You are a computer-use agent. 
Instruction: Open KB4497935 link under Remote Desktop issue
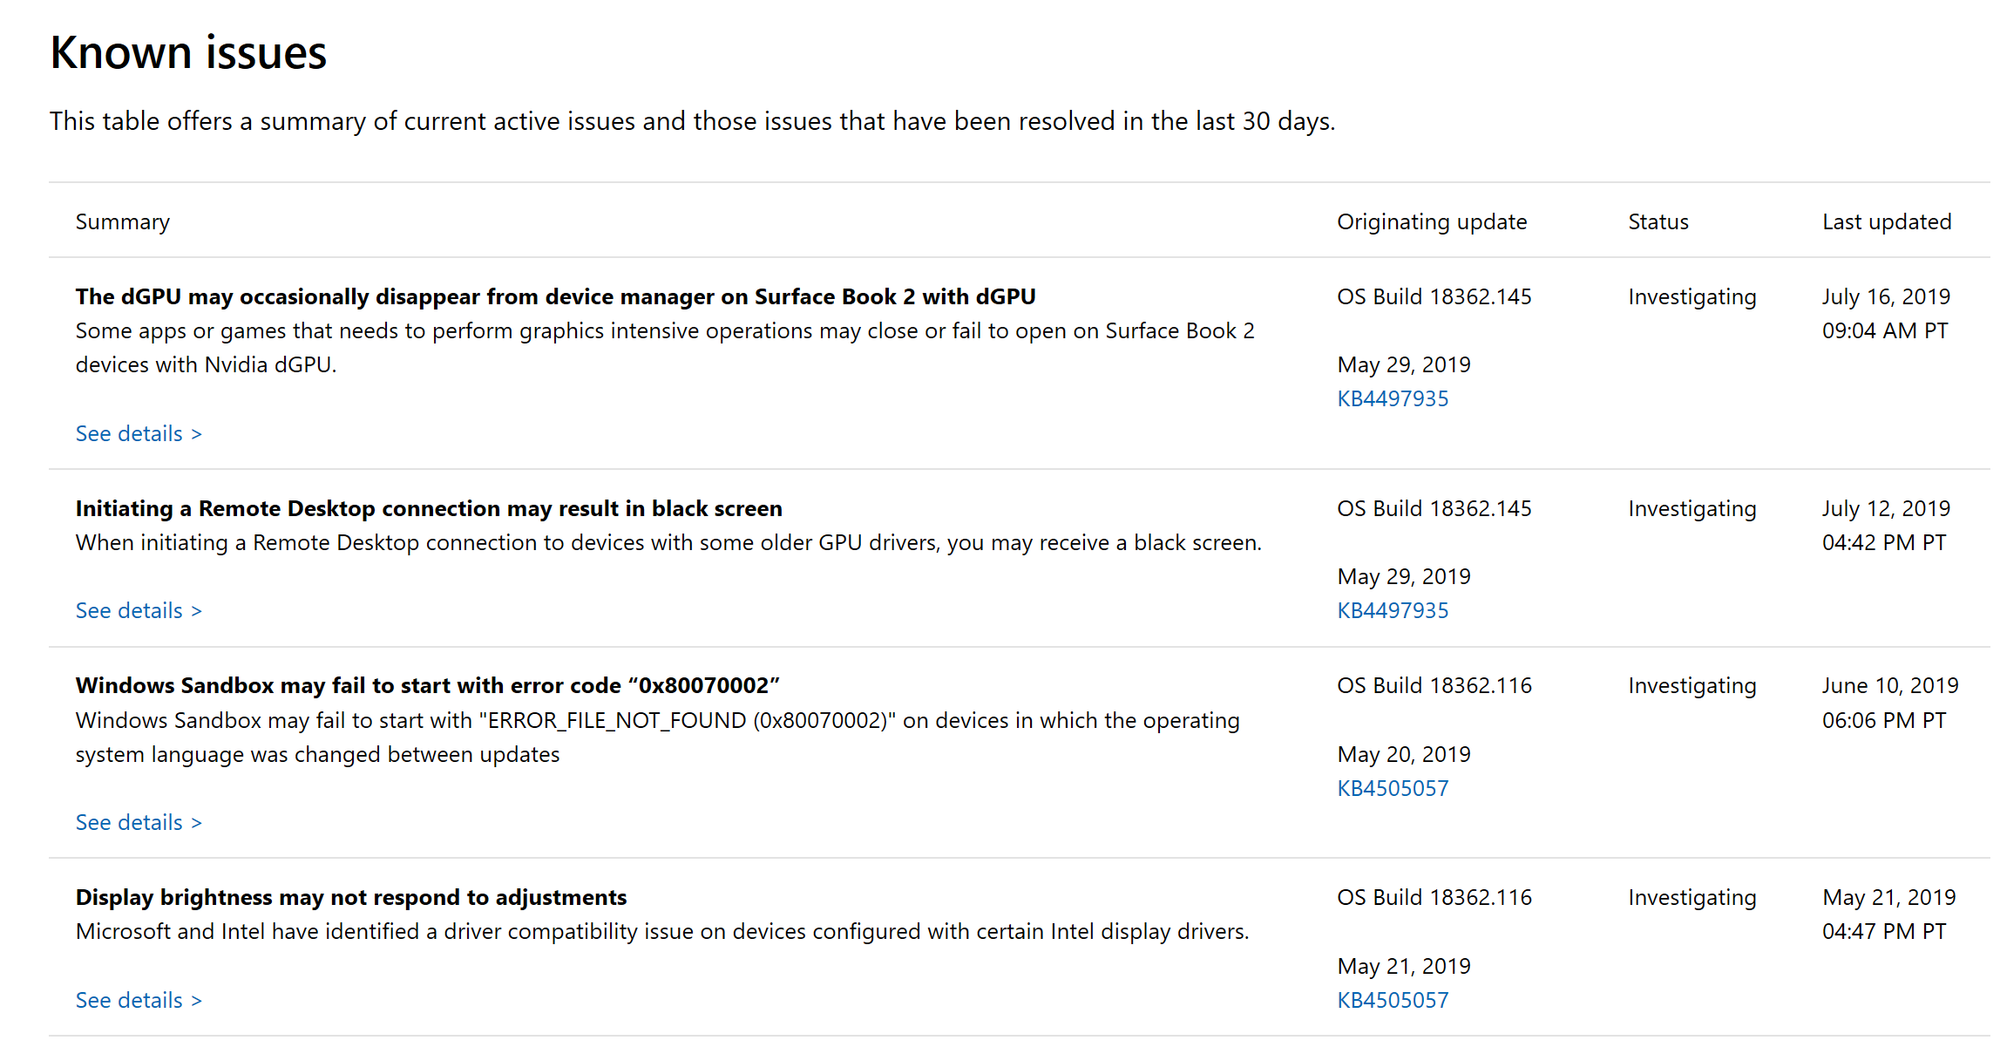[1392, 610]
